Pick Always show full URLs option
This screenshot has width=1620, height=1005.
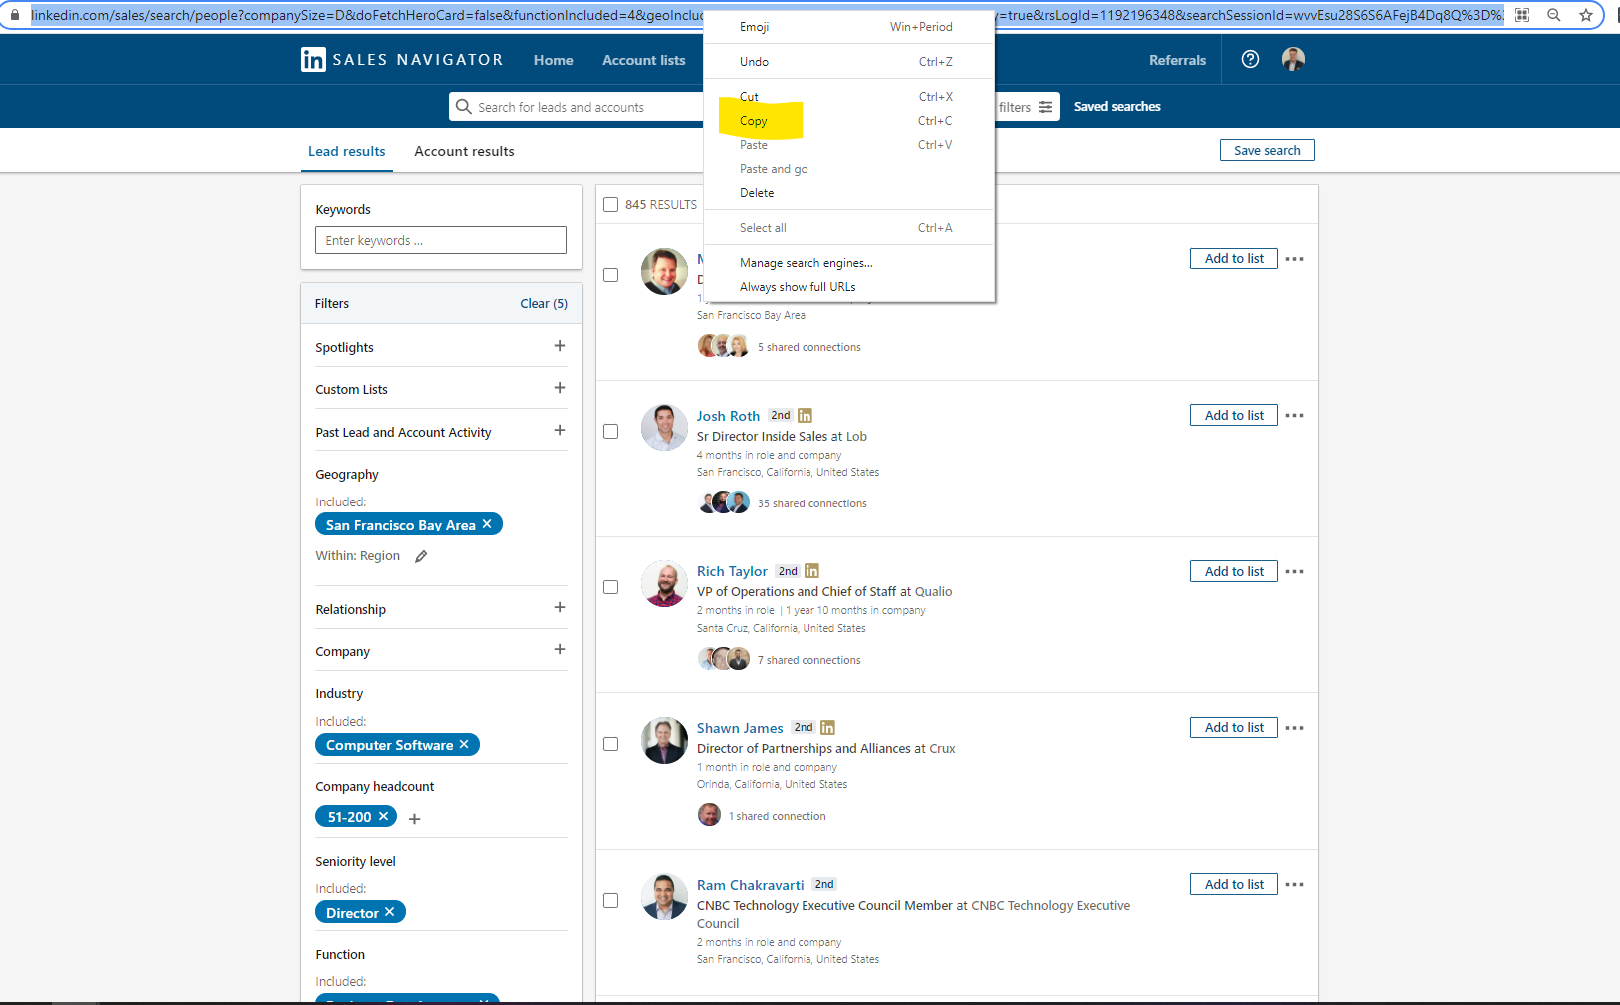[849, 287]
